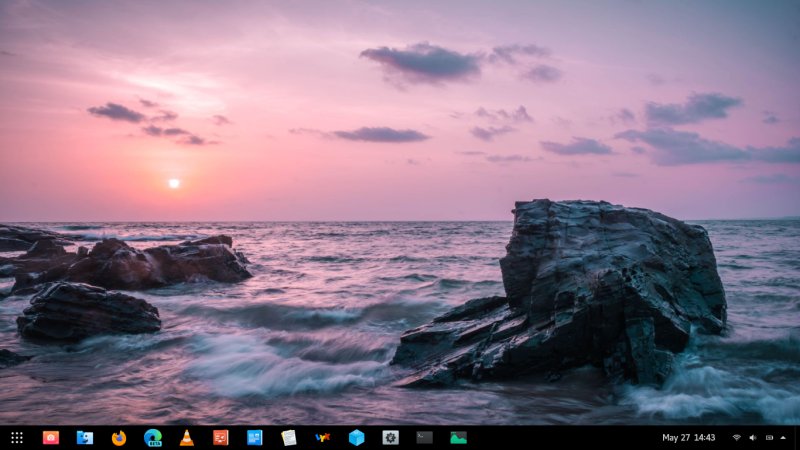Viewport: 800px width, 450px height.
Task: Open the Wi-Fi network indicator
Action: [737, 438]
